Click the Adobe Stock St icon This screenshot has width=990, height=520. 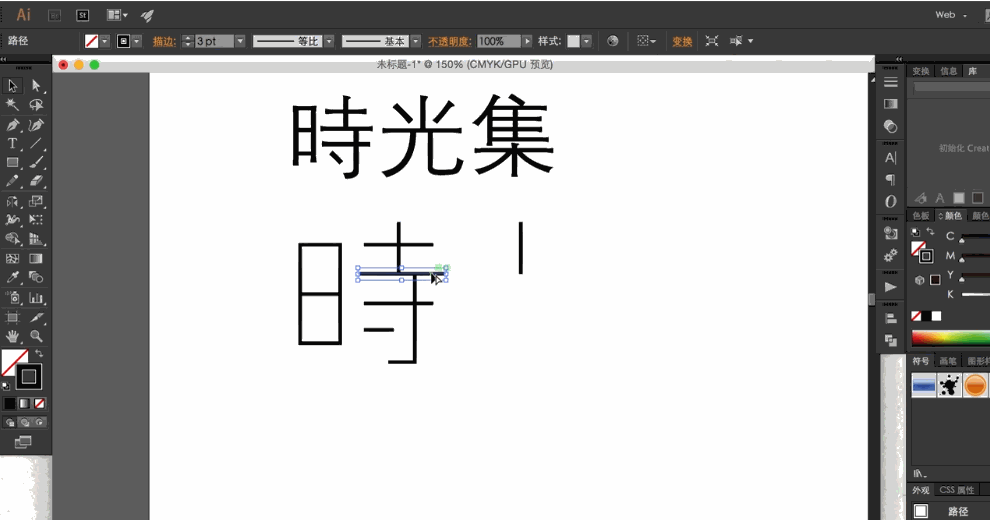pyautogui.click(x=83, y=15)
